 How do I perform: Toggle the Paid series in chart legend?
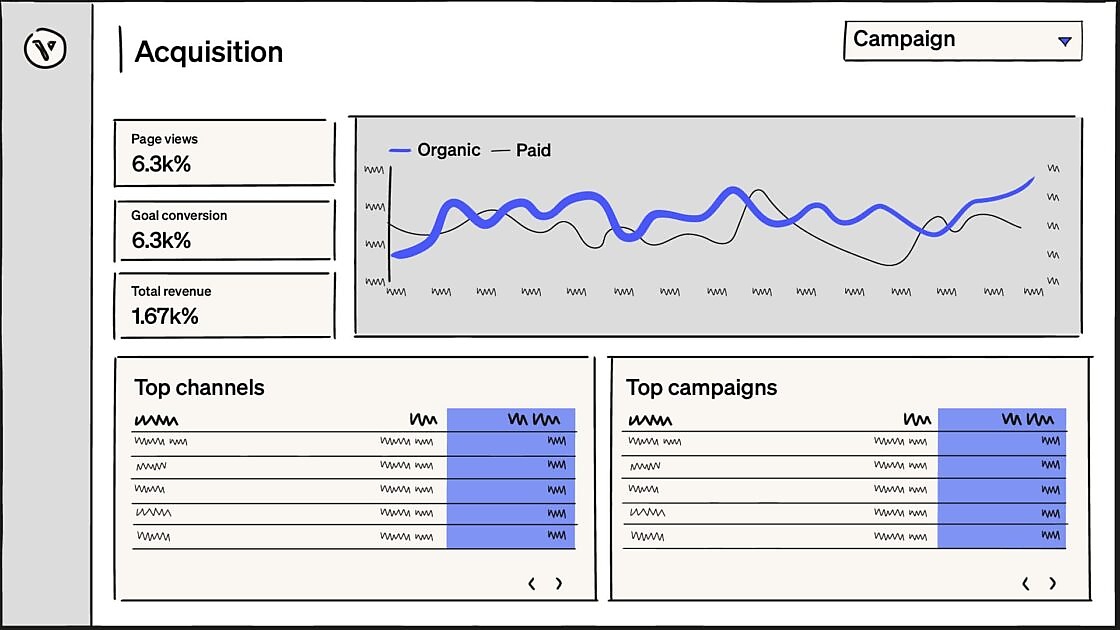521,150
